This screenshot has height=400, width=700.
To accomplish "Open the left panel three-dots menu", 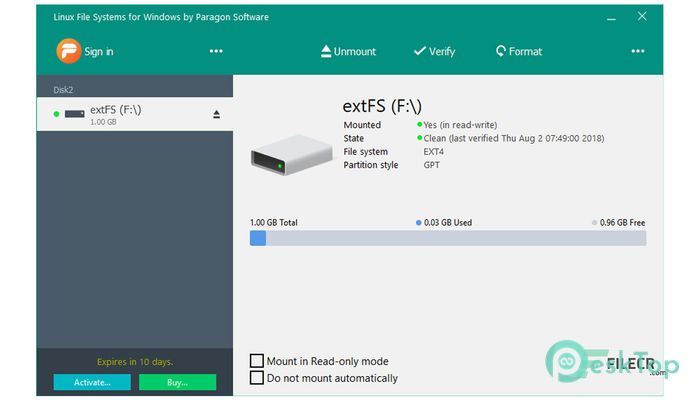I will point(216,51).
